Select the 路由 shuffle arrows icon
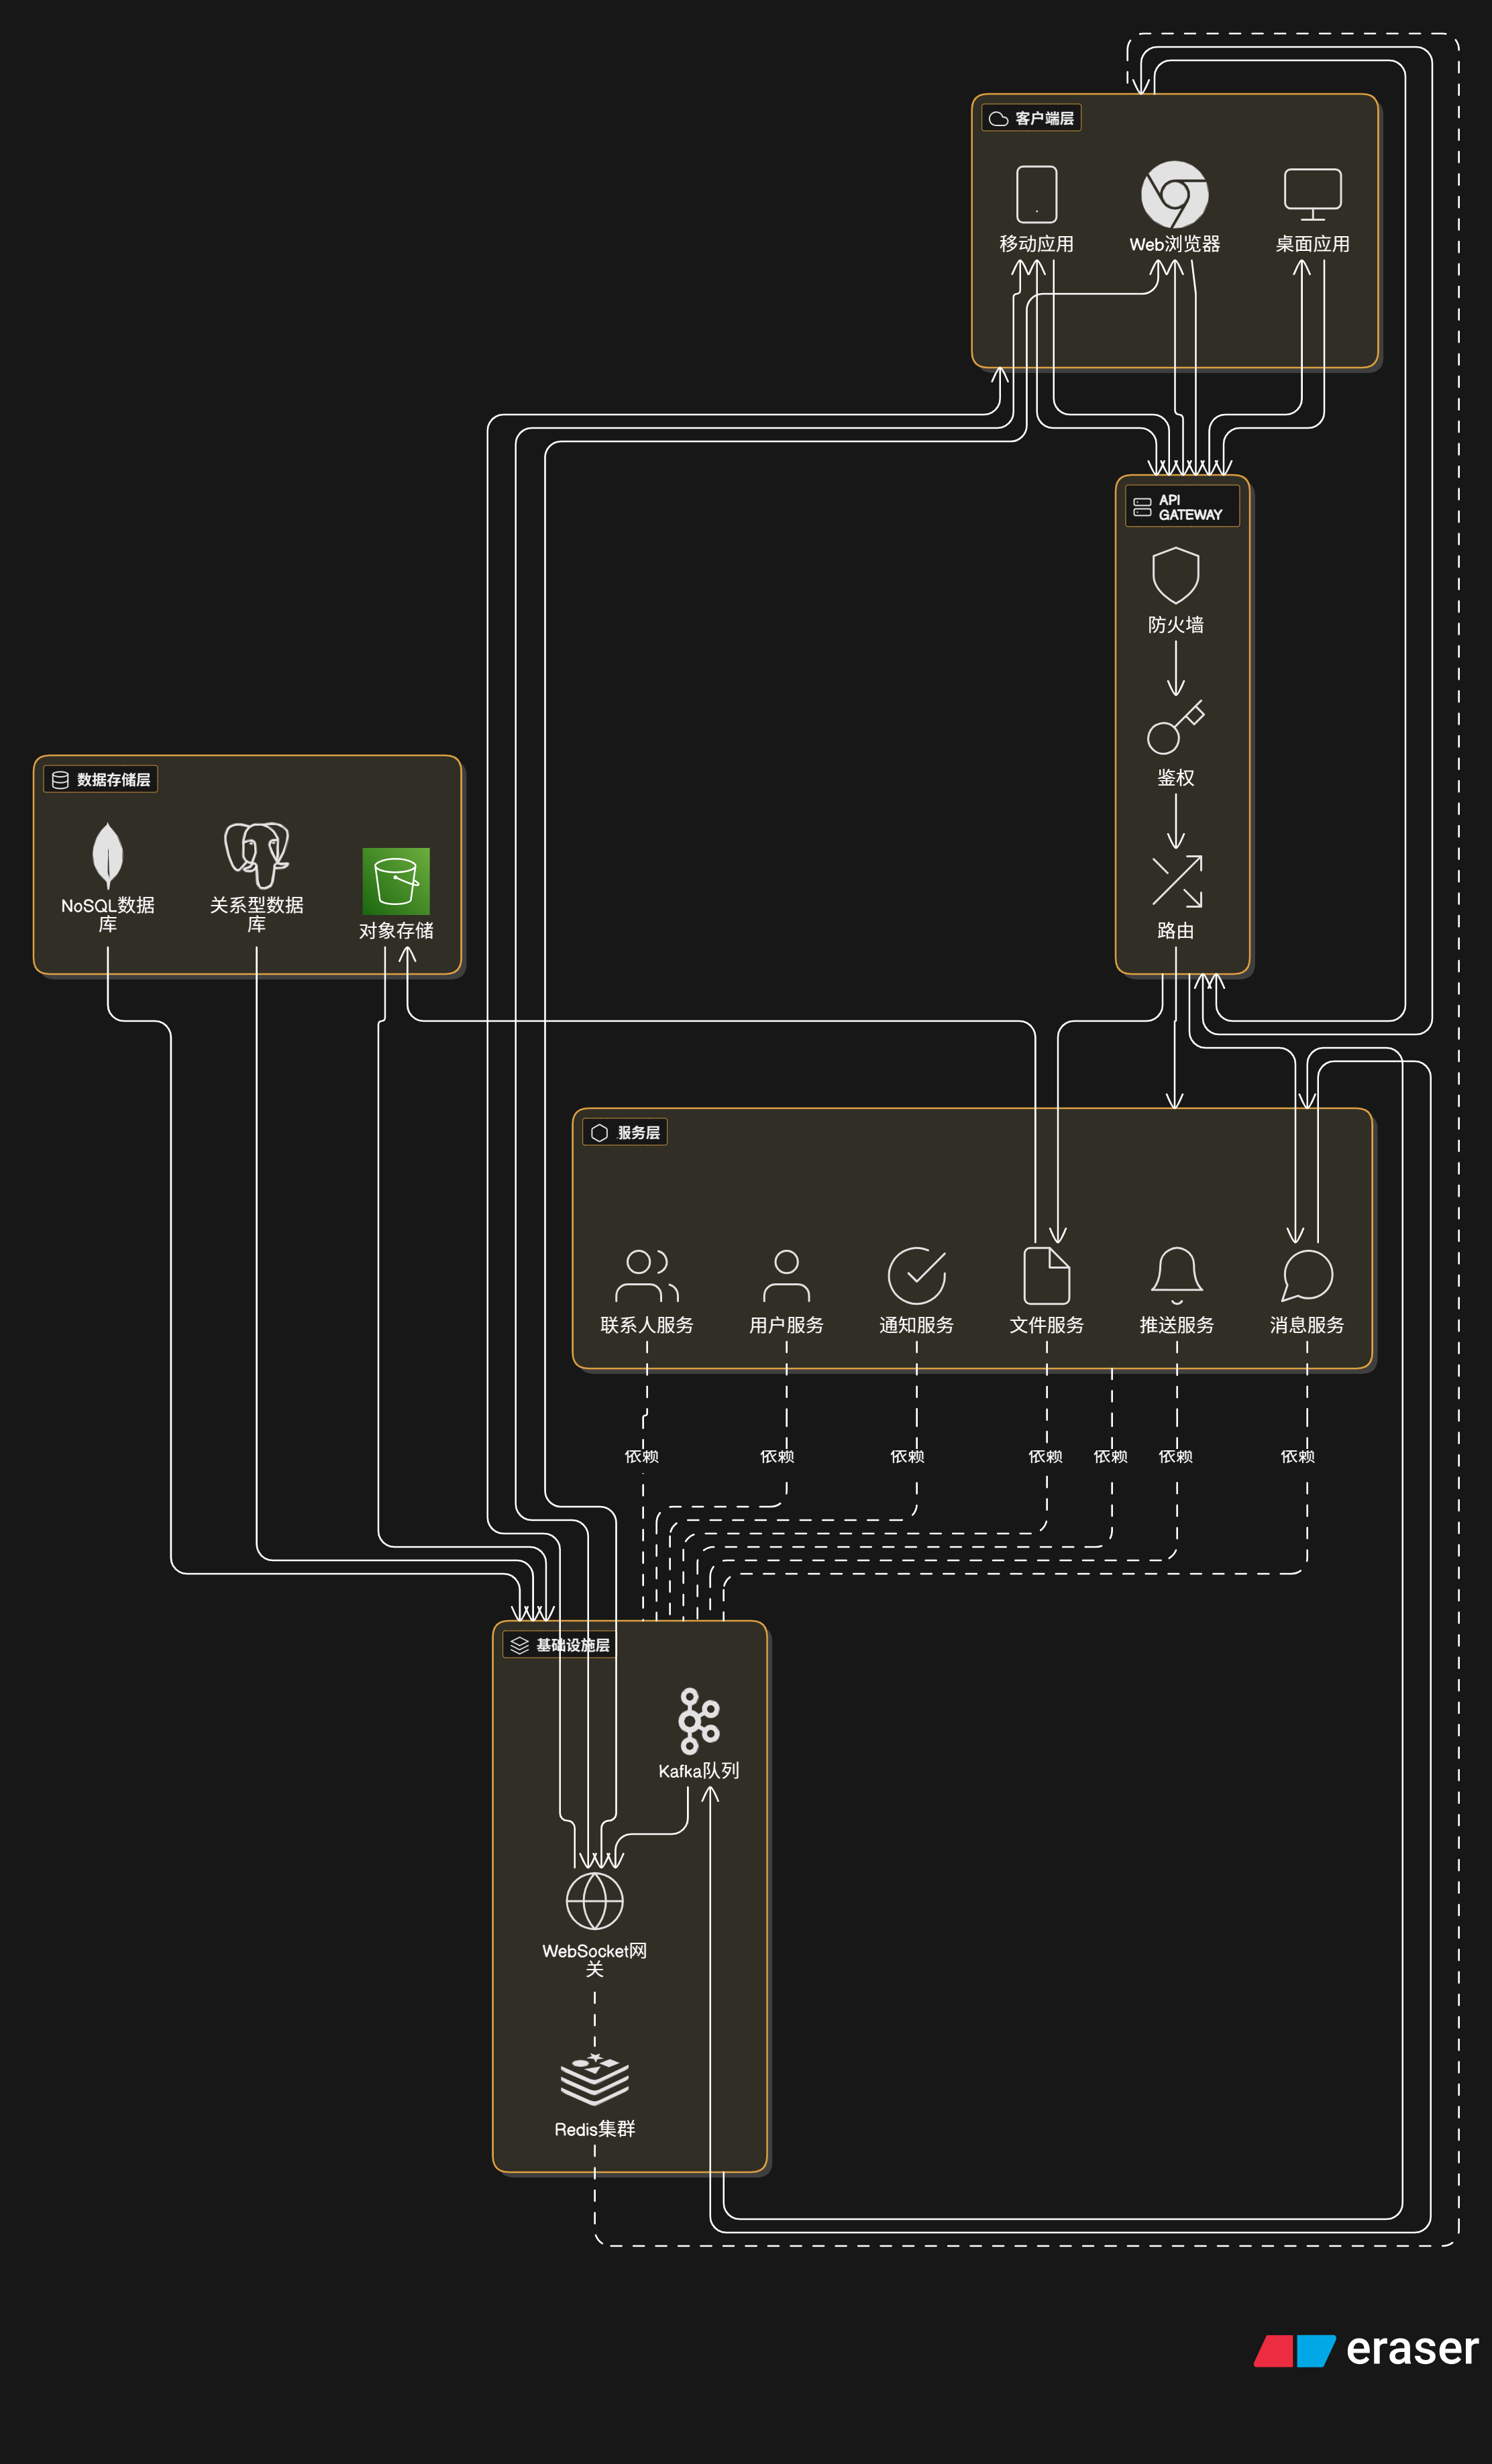This screenshot has height=2464, width=1492. coord(1176,881)
